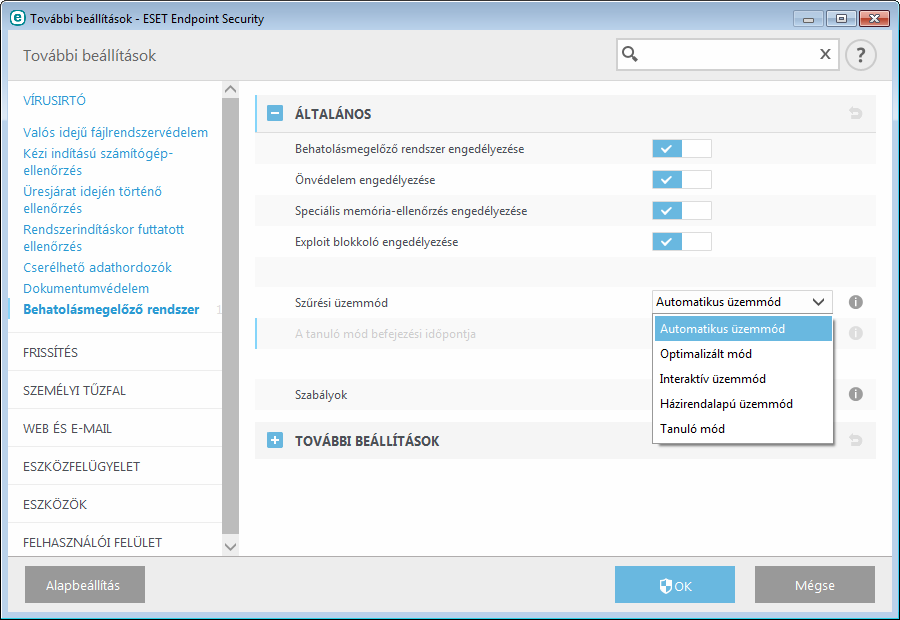Select Automatikus üzemmód in the dropdown list
Image resolution: width=900 pixels, height=620 pixels.
(743, 329)
